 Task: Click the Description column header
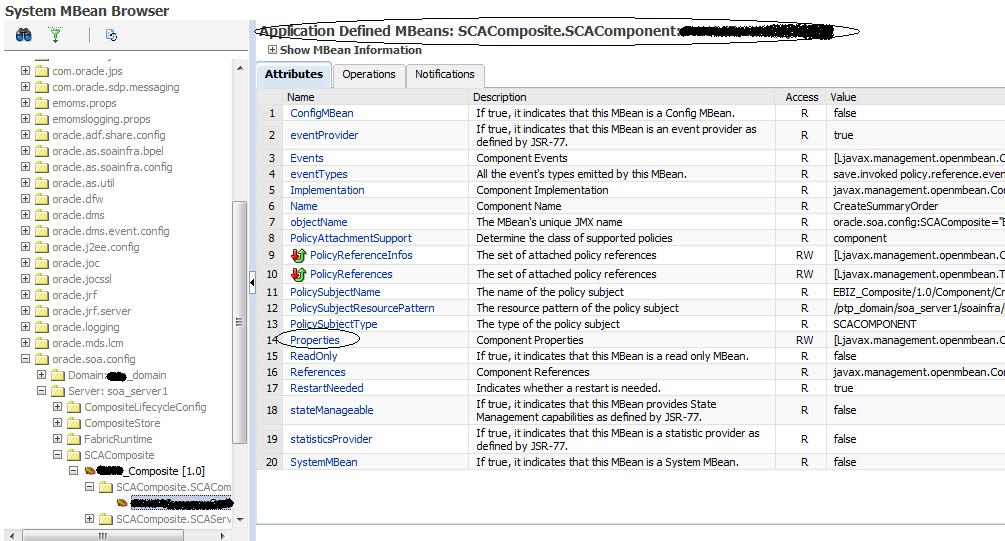(x=499, y=97)
